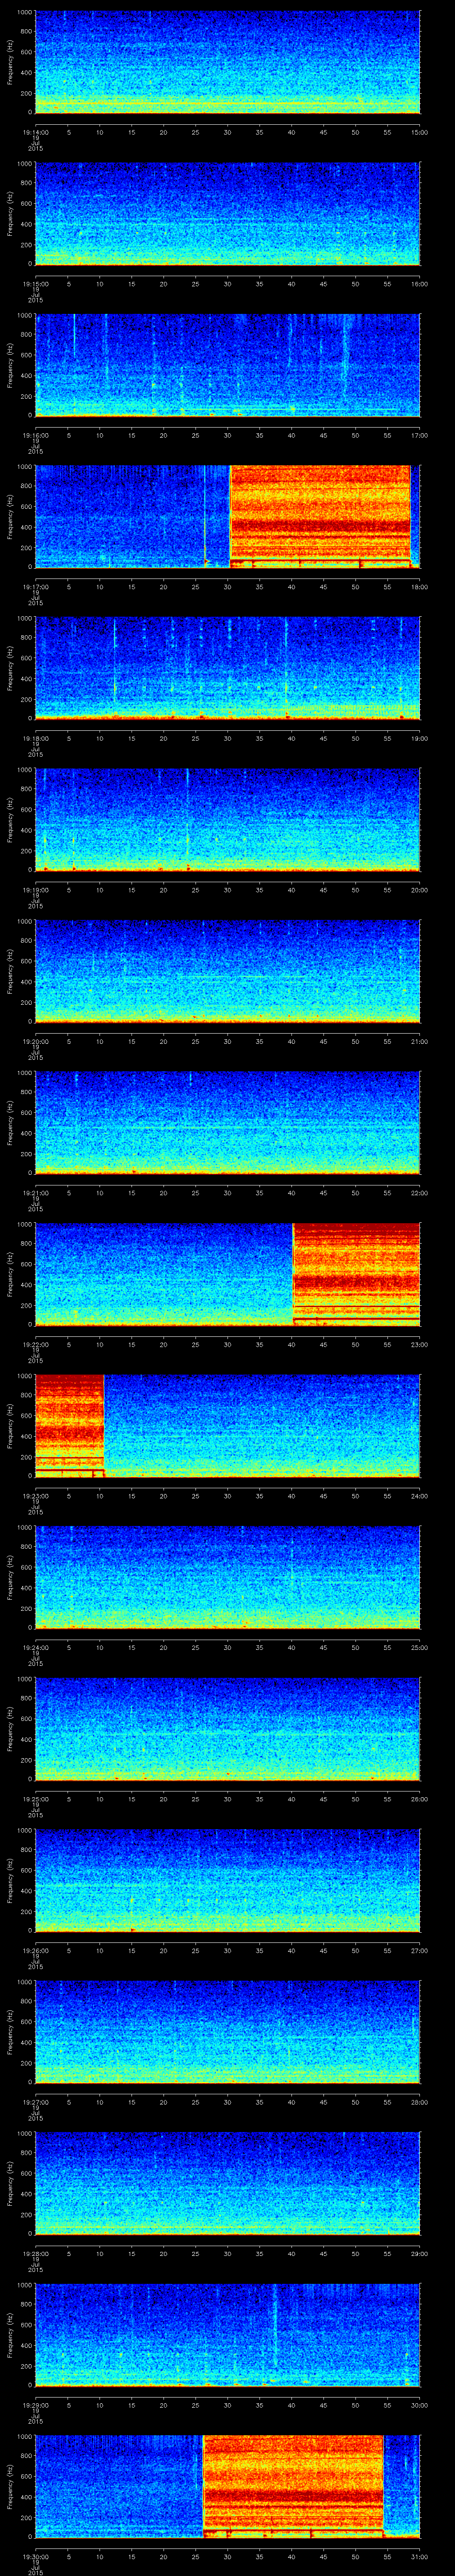
Task: Select the red noise burst in 19:17 spectrogram
Action: point(320,516)
